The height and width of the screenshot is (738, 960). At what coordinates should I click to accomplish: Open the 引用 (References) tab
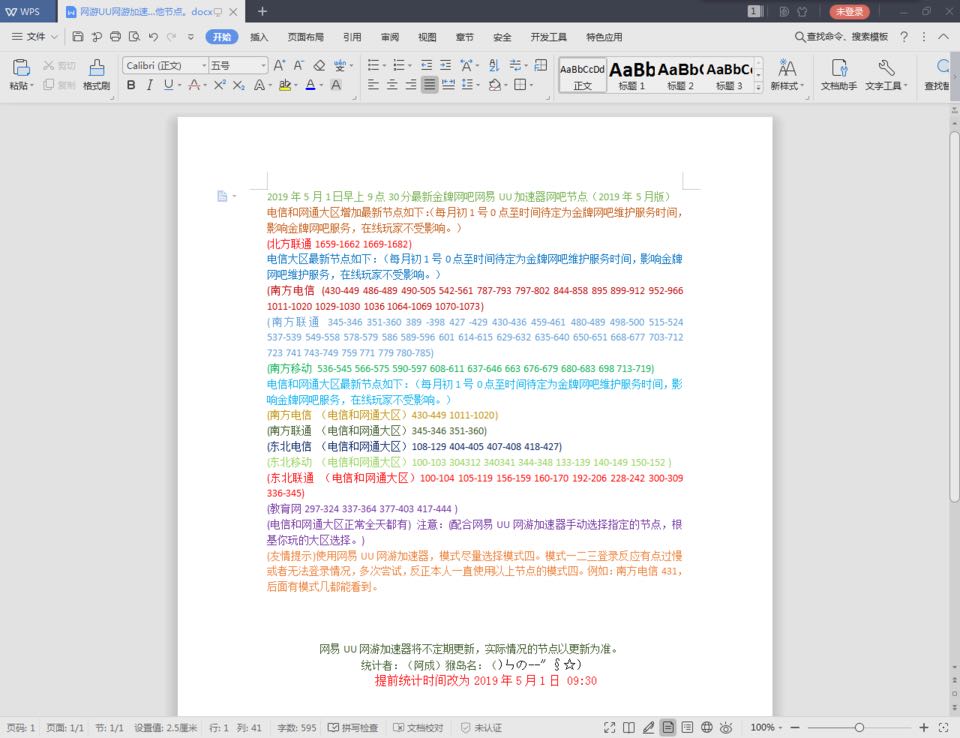tap(352, 37)
